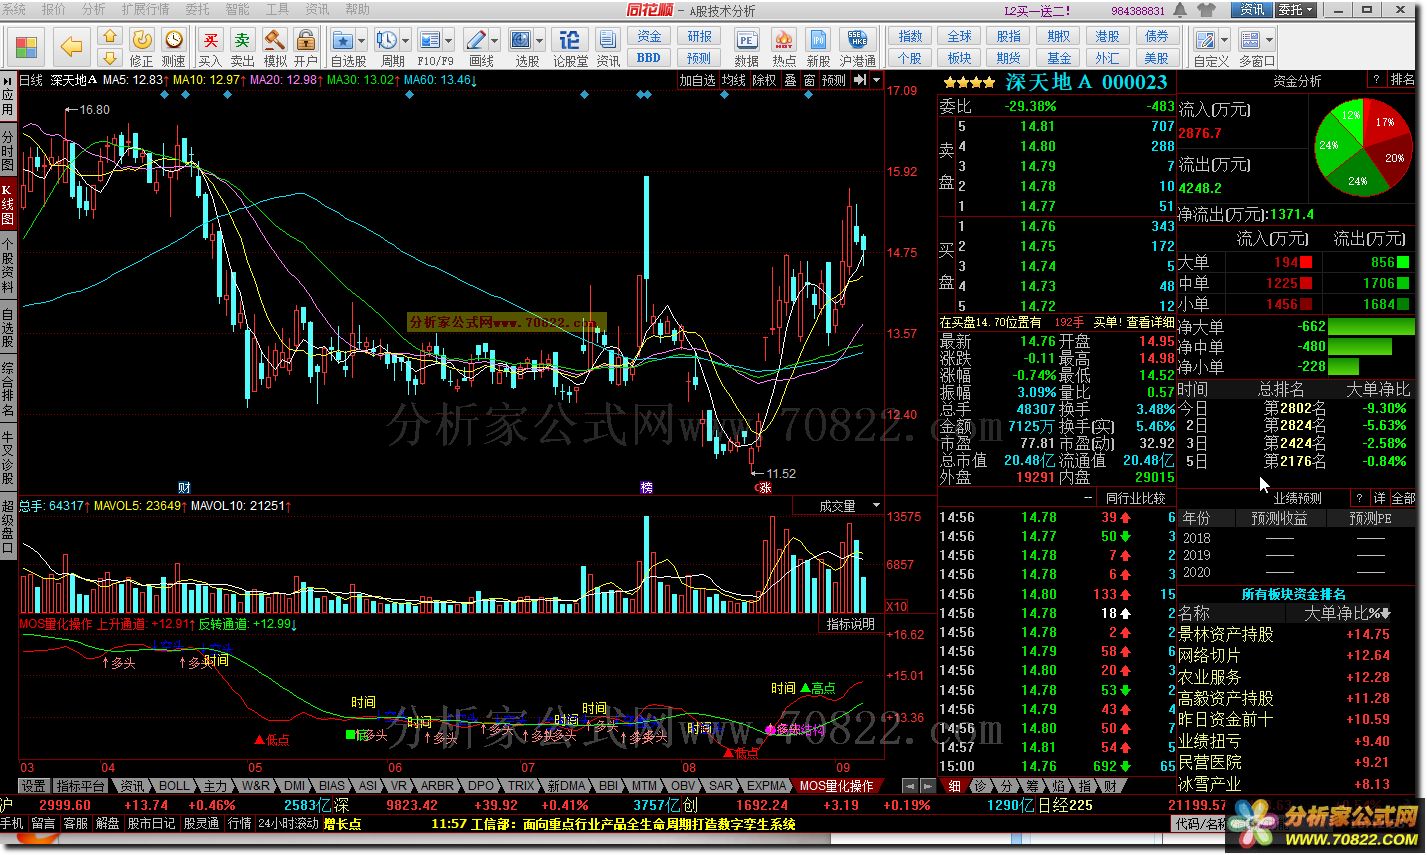The width and height of the screenshot is (1427, 855).
Task: Click the 卖出 (sell) icon
Action: pyautogui.click(x=242, y=41)
